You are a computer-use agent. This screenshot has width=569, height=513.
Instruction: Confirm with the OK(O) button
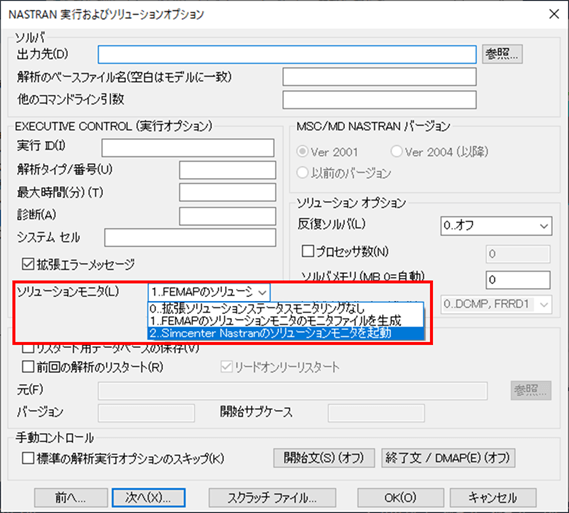[401, 497]
